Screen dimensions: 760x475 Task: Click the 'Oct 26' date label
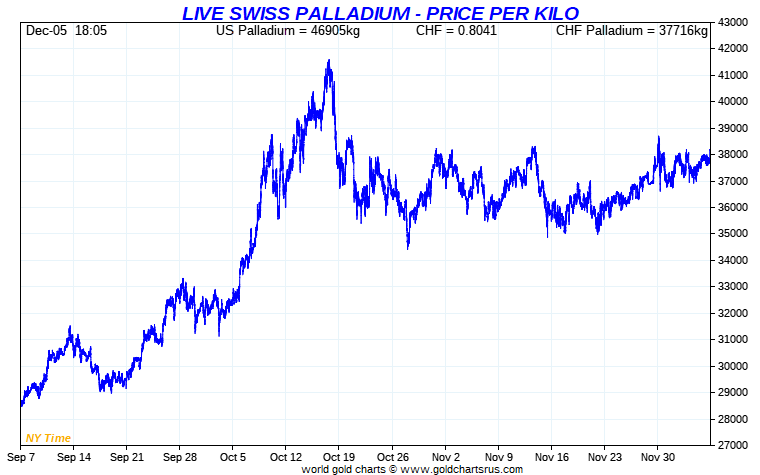[393, 457]
